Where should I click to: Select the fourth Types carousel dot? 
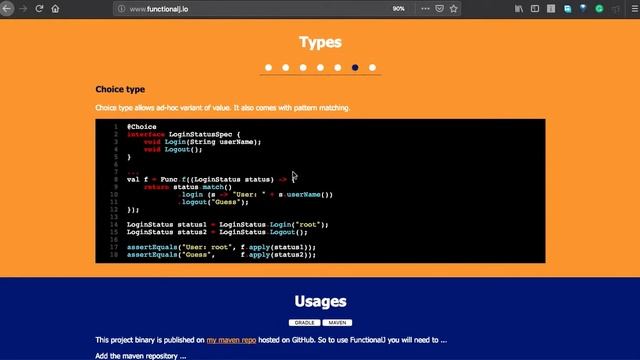click(x=320, y=67)
